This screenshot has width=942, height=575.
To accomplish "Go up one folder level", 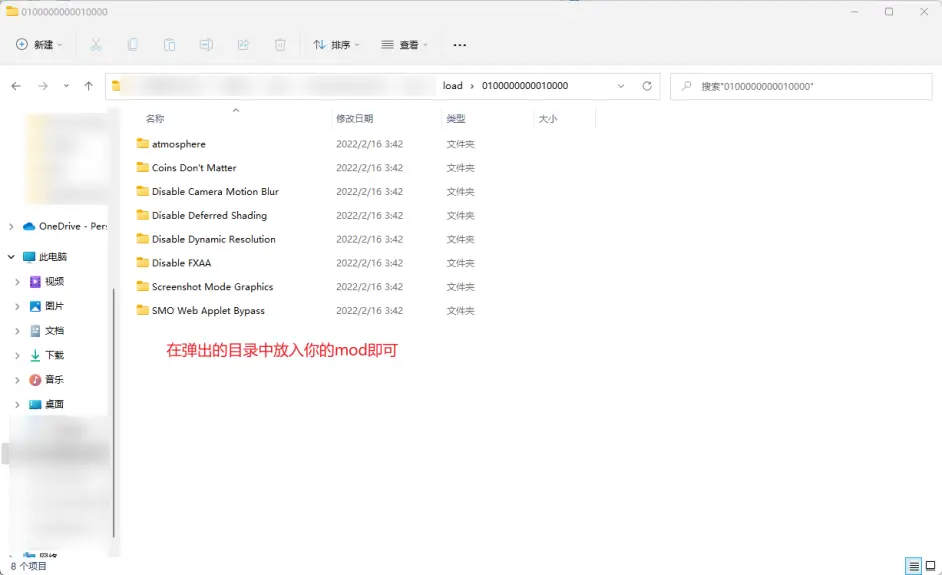I will [88, 86].
